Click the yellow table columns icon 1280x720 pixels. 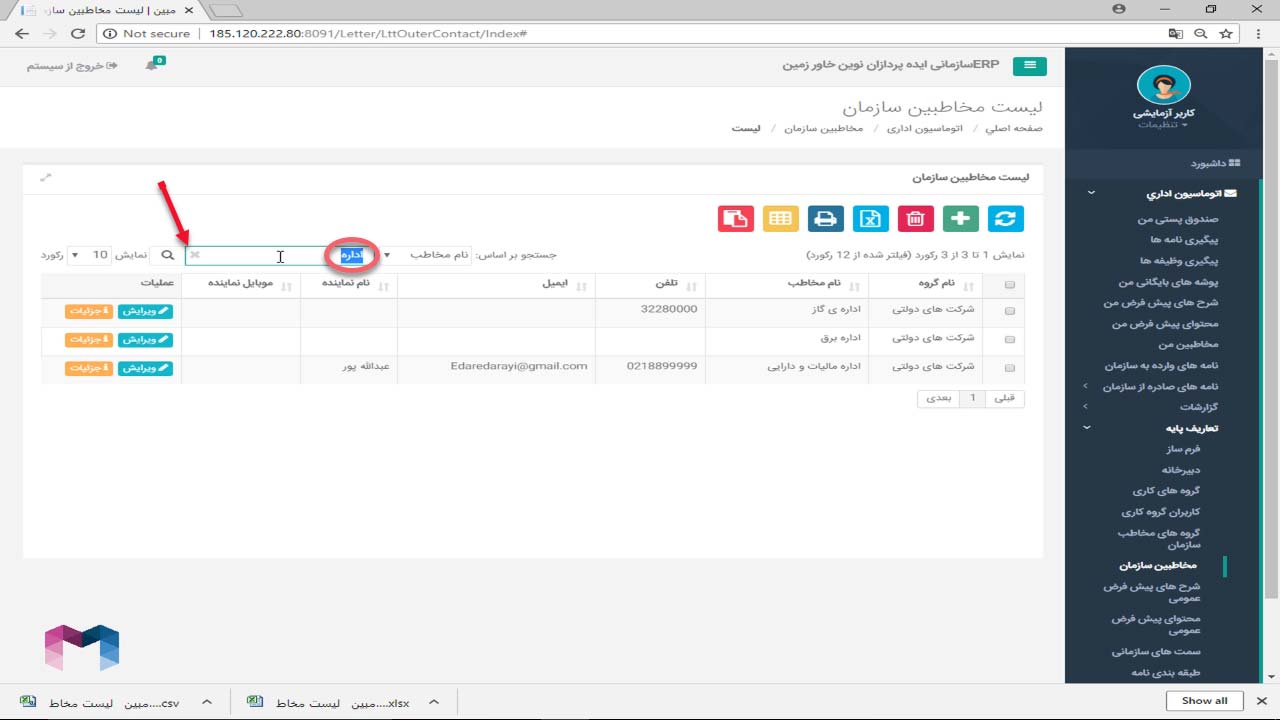(781, 218)
